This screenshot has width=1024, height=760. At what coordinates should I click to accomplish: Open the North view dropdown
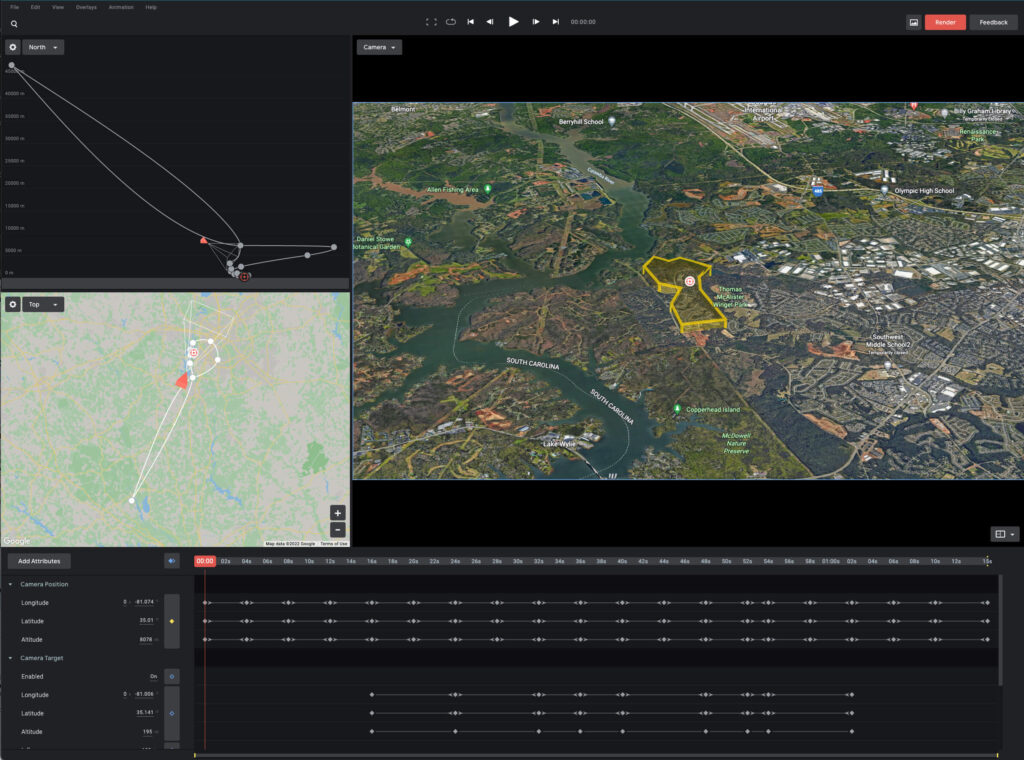[43, 47]
